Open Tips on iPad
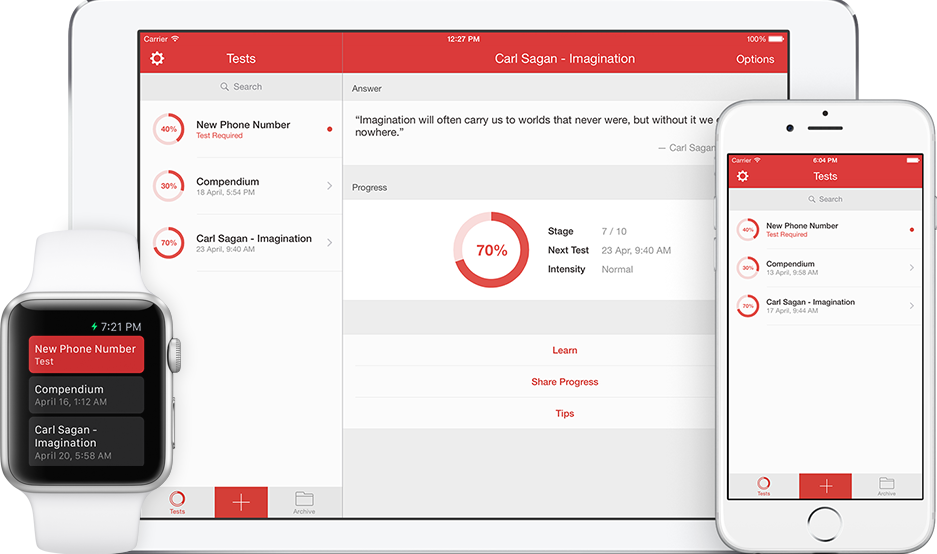Screen dimensions: 937x554 (x=565, y=414)
